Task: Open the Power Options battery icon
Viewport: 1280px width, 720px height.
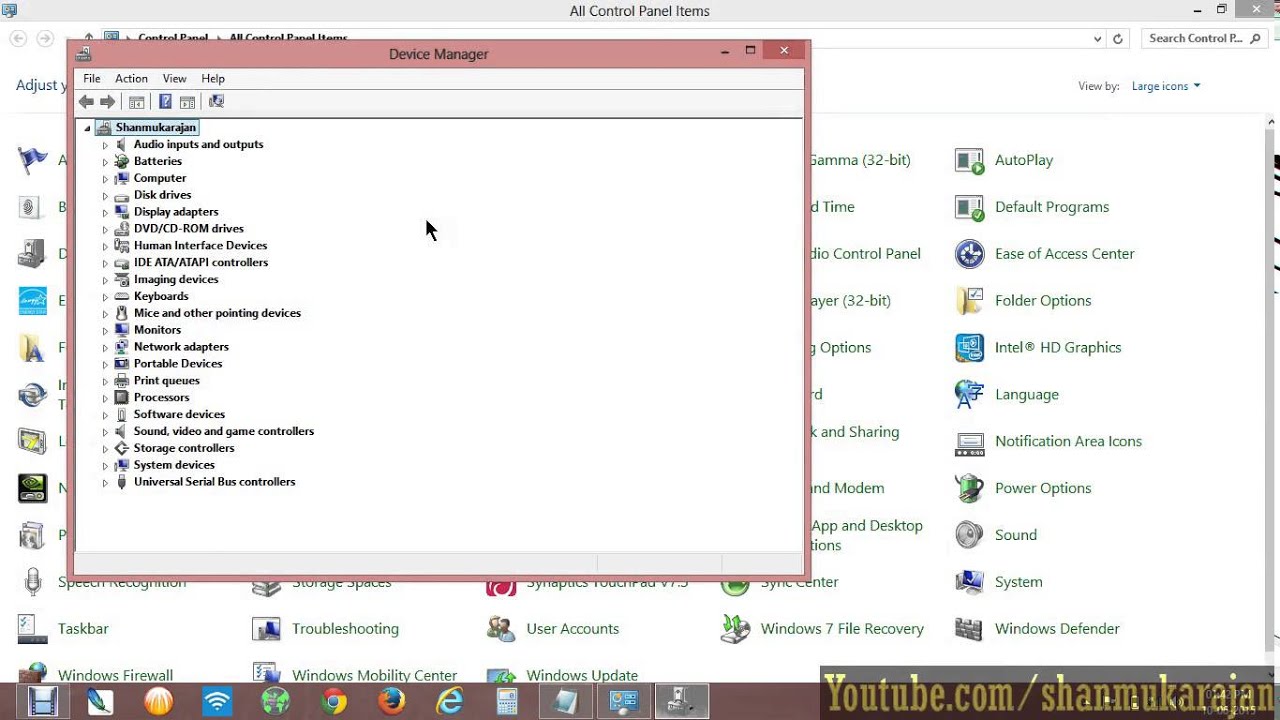Action: (969, 488)
